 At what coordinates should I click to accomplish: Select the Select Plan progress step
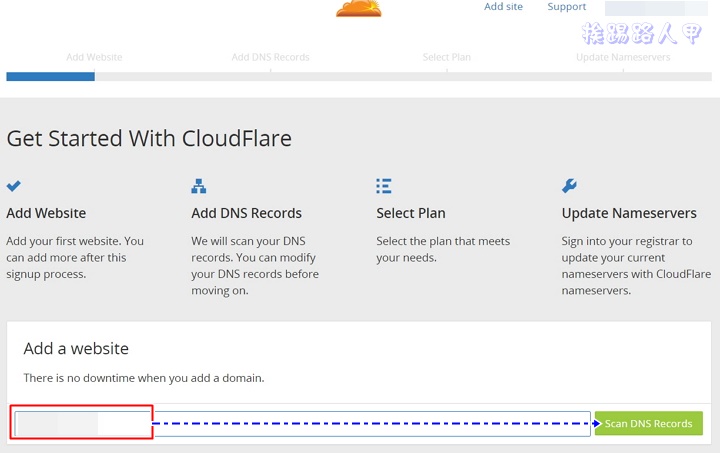point(446,57)
